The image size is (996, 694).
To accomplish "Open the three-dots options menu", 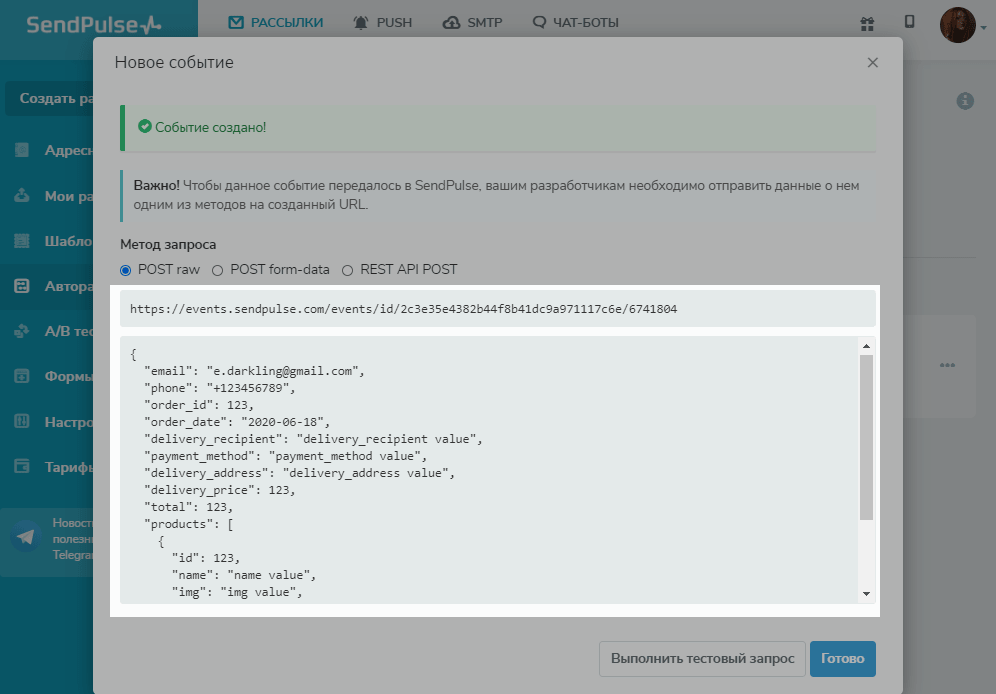I will click(947, 365).
